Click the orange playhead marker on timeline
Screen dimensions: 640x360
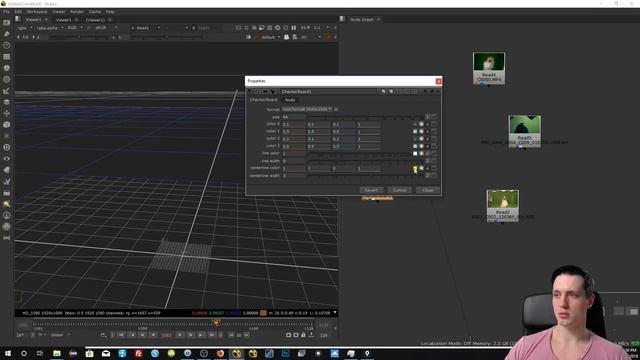pyautogui.click(x=216, y=323)
